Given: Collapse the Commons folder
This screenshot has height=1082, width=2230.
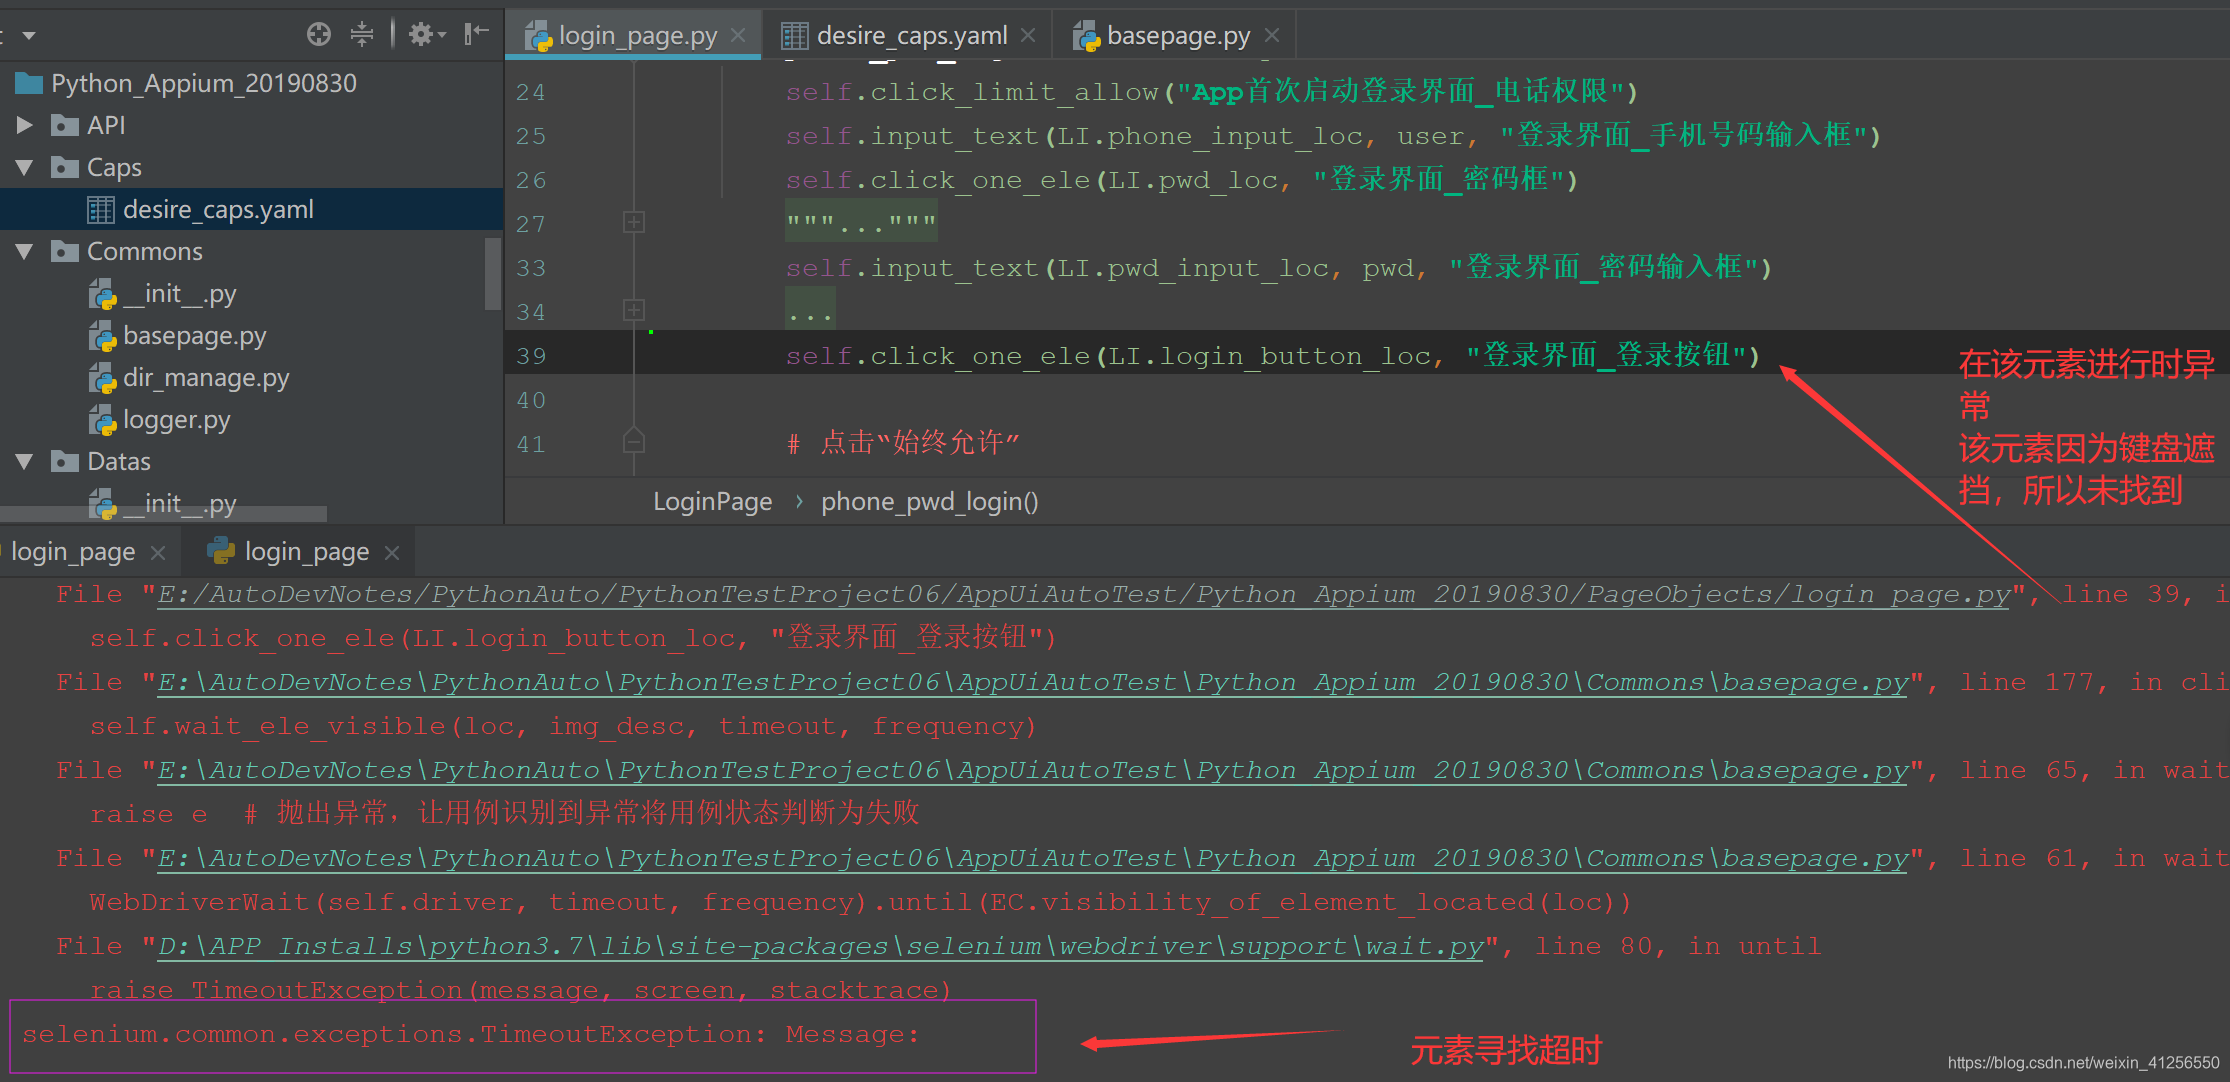Looking at the screenshot, I should tap(25, 251).
